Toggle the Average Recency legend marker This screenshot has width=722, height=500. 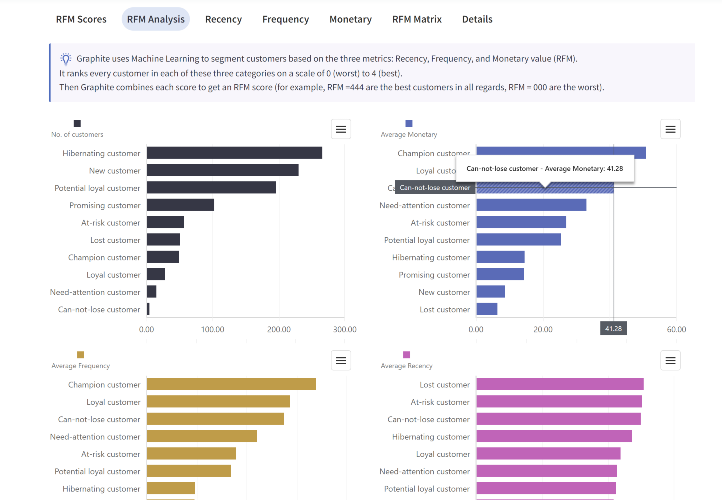coord(407,355)
